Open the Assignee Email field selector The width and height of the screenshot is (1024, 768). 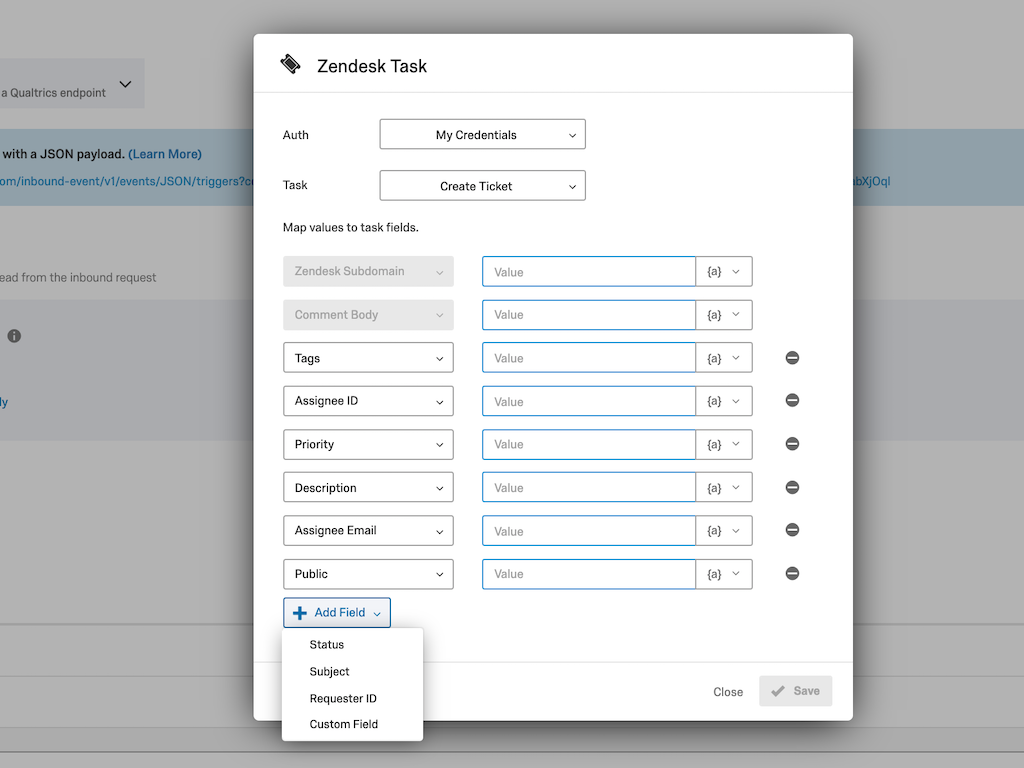[368, 531]
